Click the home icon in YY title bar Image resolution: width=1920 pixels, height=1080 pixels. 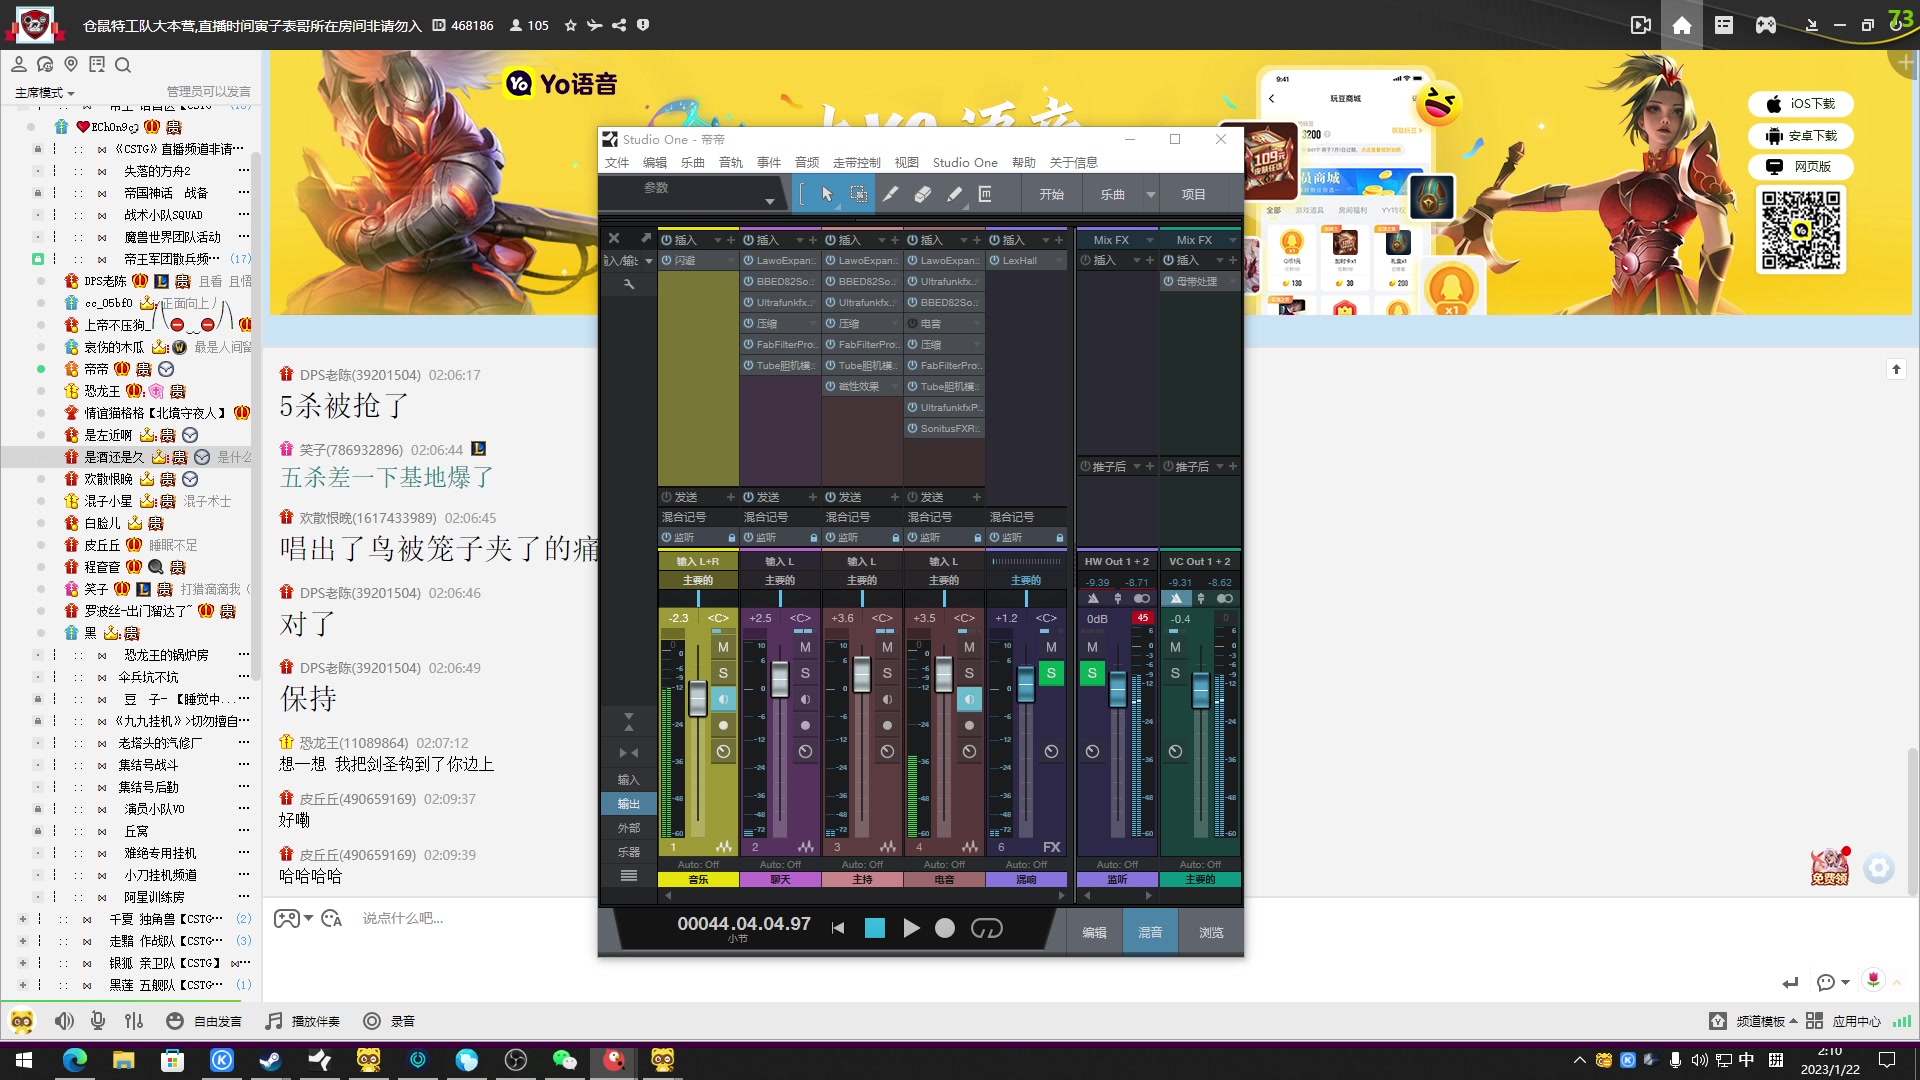(1682, 25)
